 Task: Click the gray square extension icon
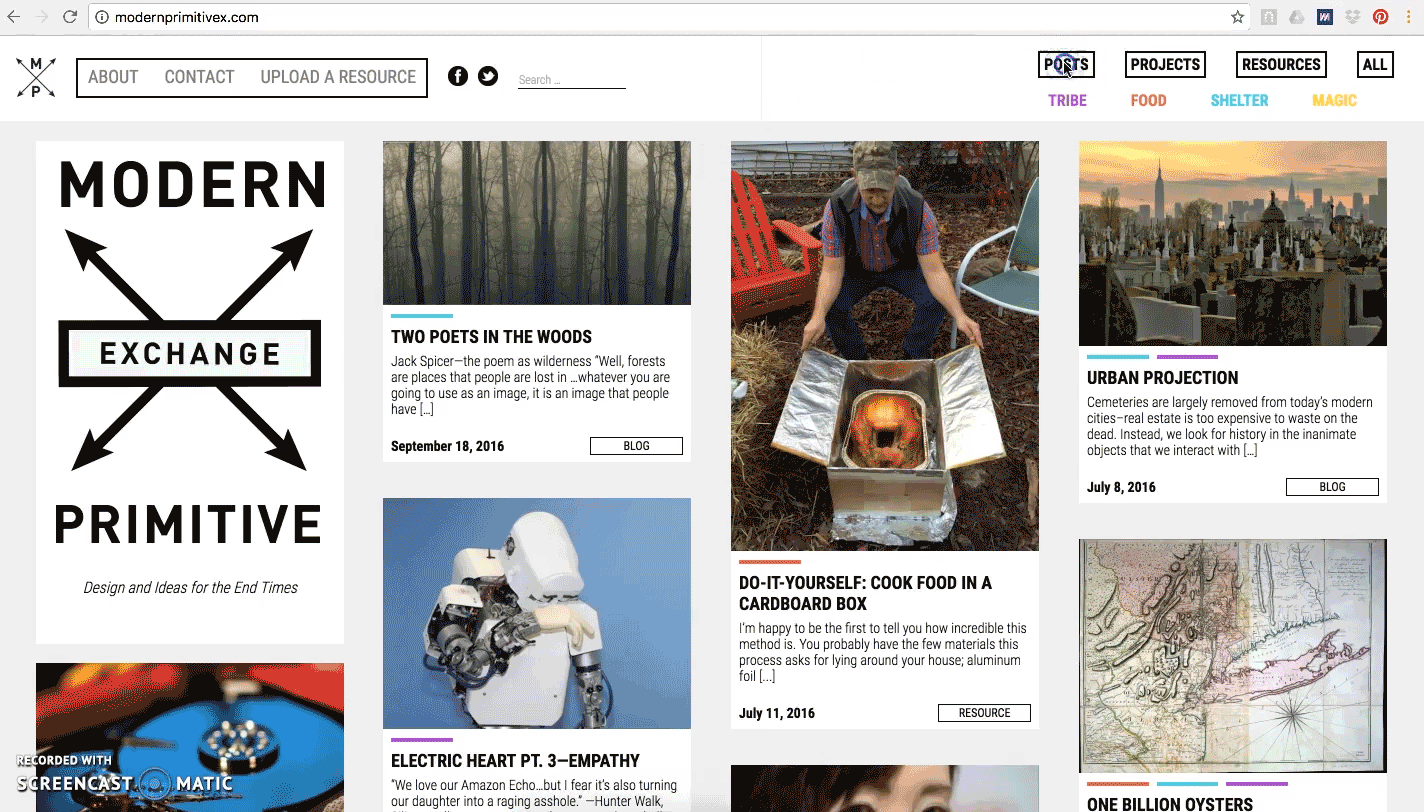pyautogui.click(x=1268, y=17)
